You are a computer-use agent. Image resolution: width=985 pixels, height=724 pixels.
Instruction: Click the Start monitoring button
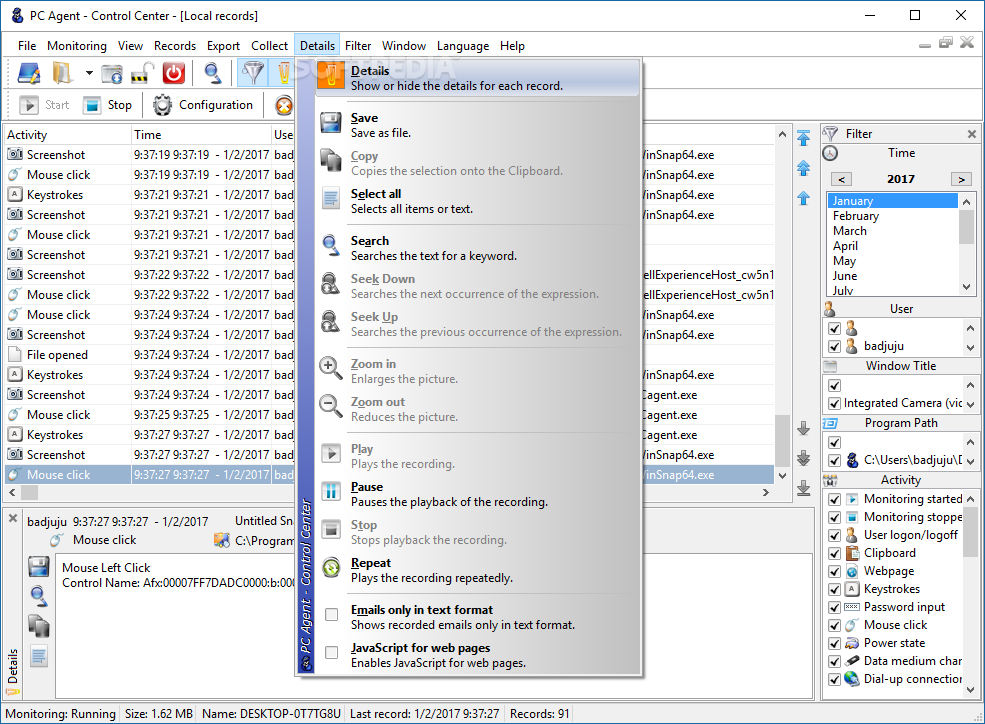[x=45, y=105]
